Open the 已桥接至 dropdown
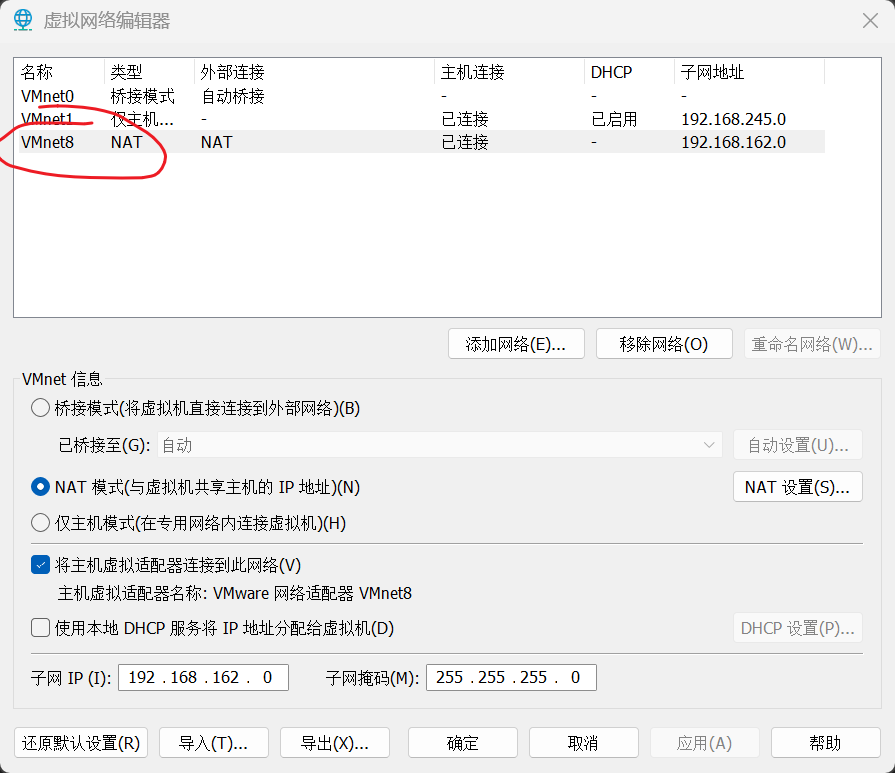 click(440, 445)
